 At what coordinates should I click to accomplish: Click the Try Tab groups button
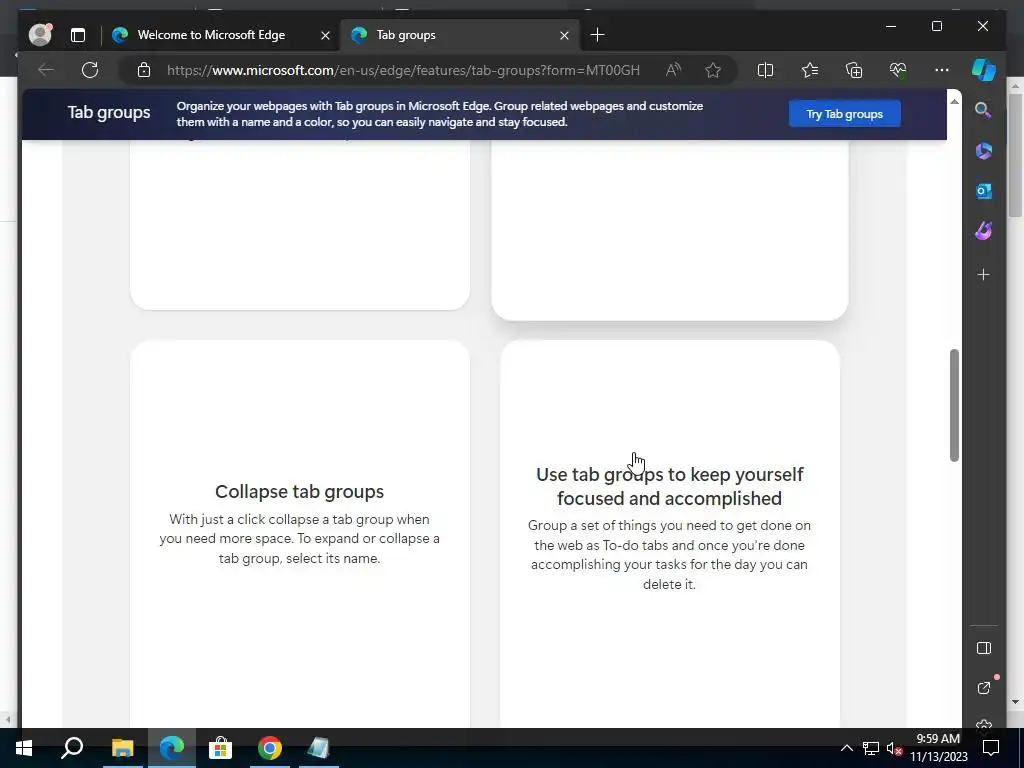[844, 114]
